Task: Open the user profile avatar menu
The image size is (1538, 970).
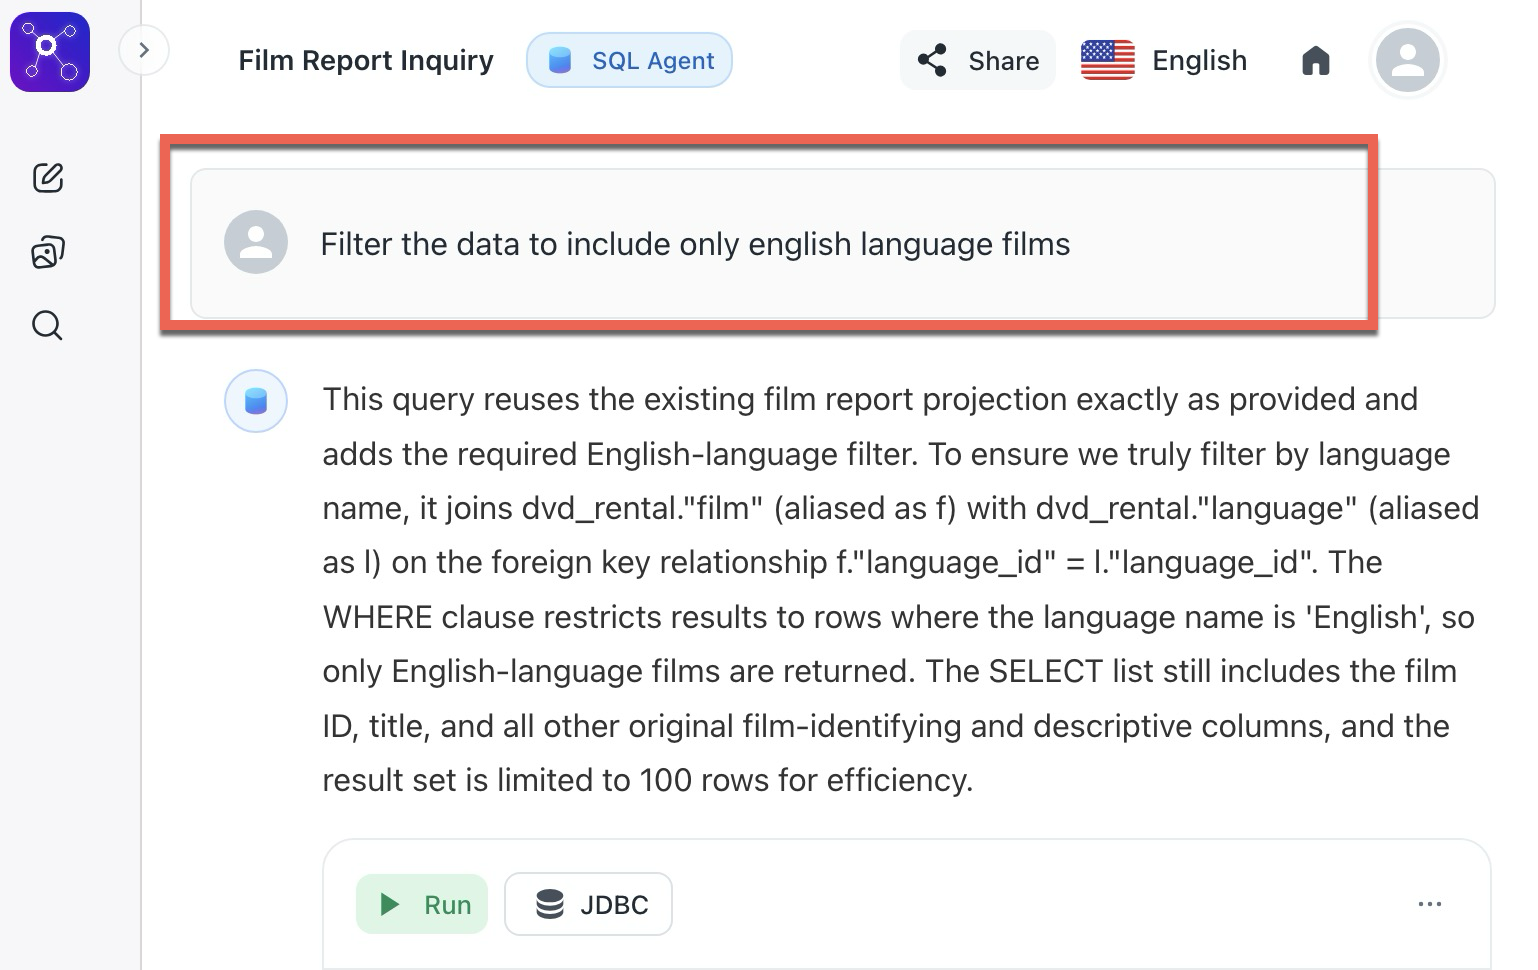Action: (1407, 61)
